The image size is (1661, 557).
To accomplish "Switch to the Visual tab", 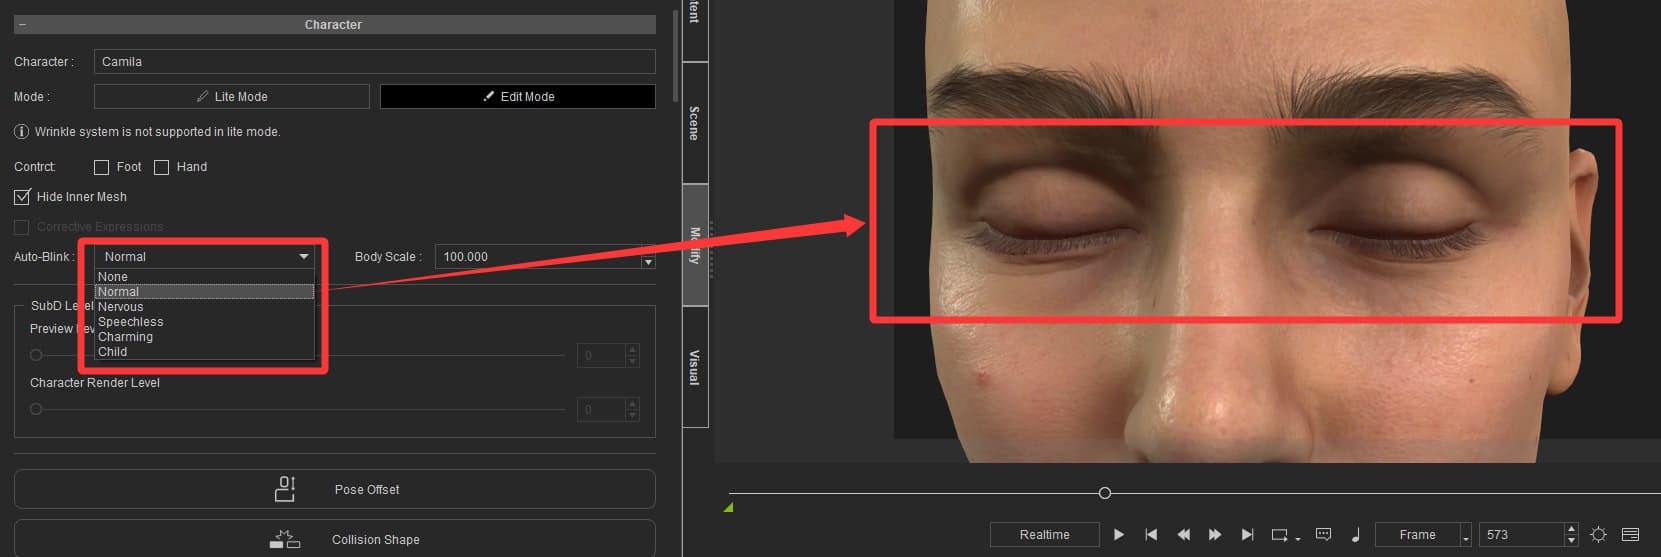I will 695,367.
